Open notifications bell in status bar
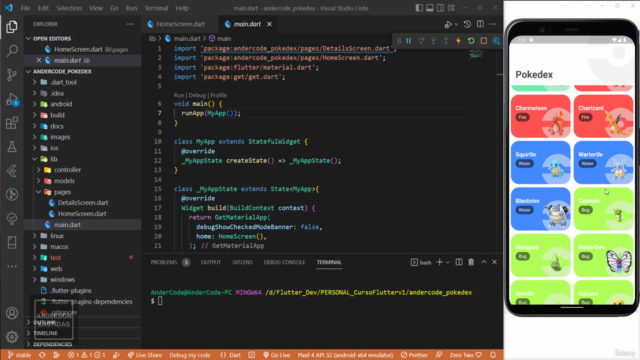 (493, 355)
